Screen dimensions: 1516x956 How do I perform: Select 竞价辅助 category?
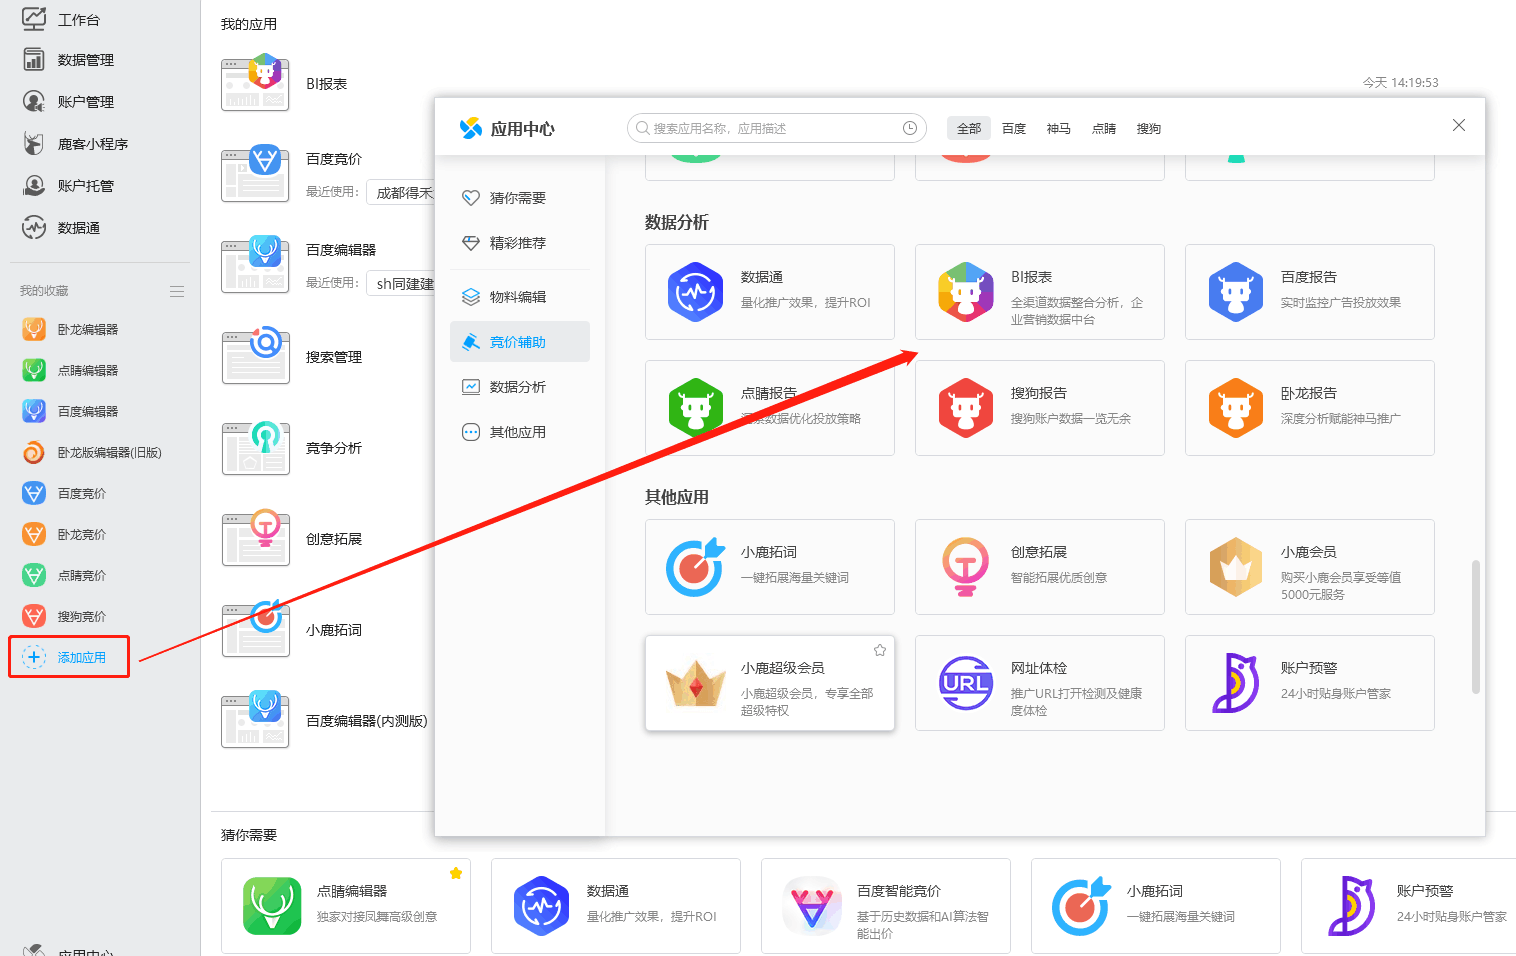(520, 342)
